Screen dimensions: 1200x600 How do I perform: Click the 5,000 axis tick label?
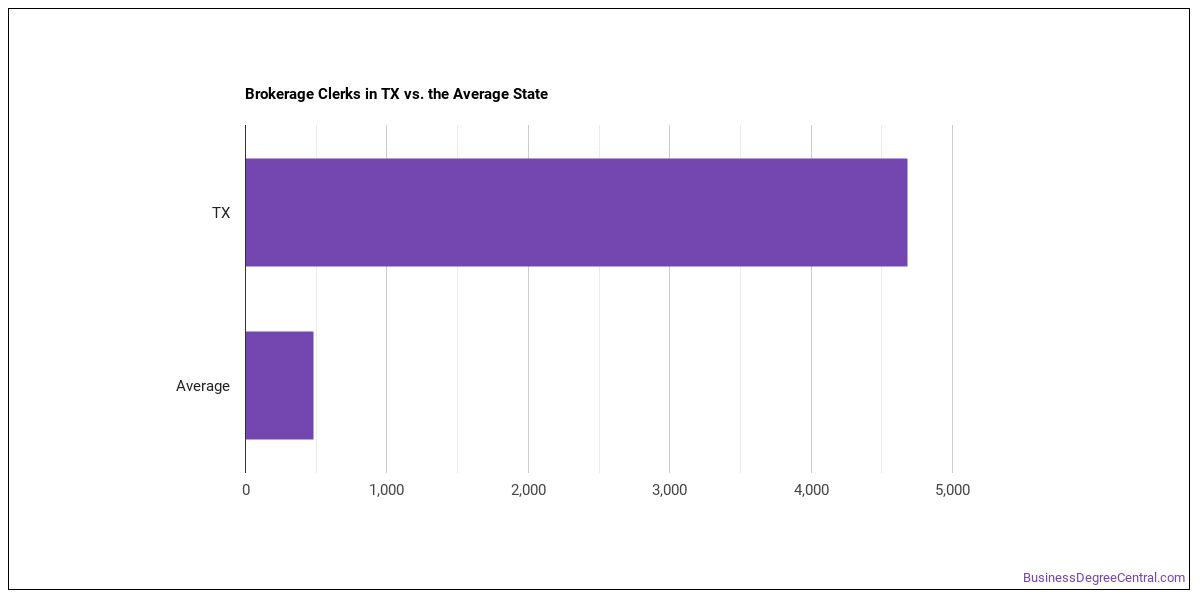point(952,490)
